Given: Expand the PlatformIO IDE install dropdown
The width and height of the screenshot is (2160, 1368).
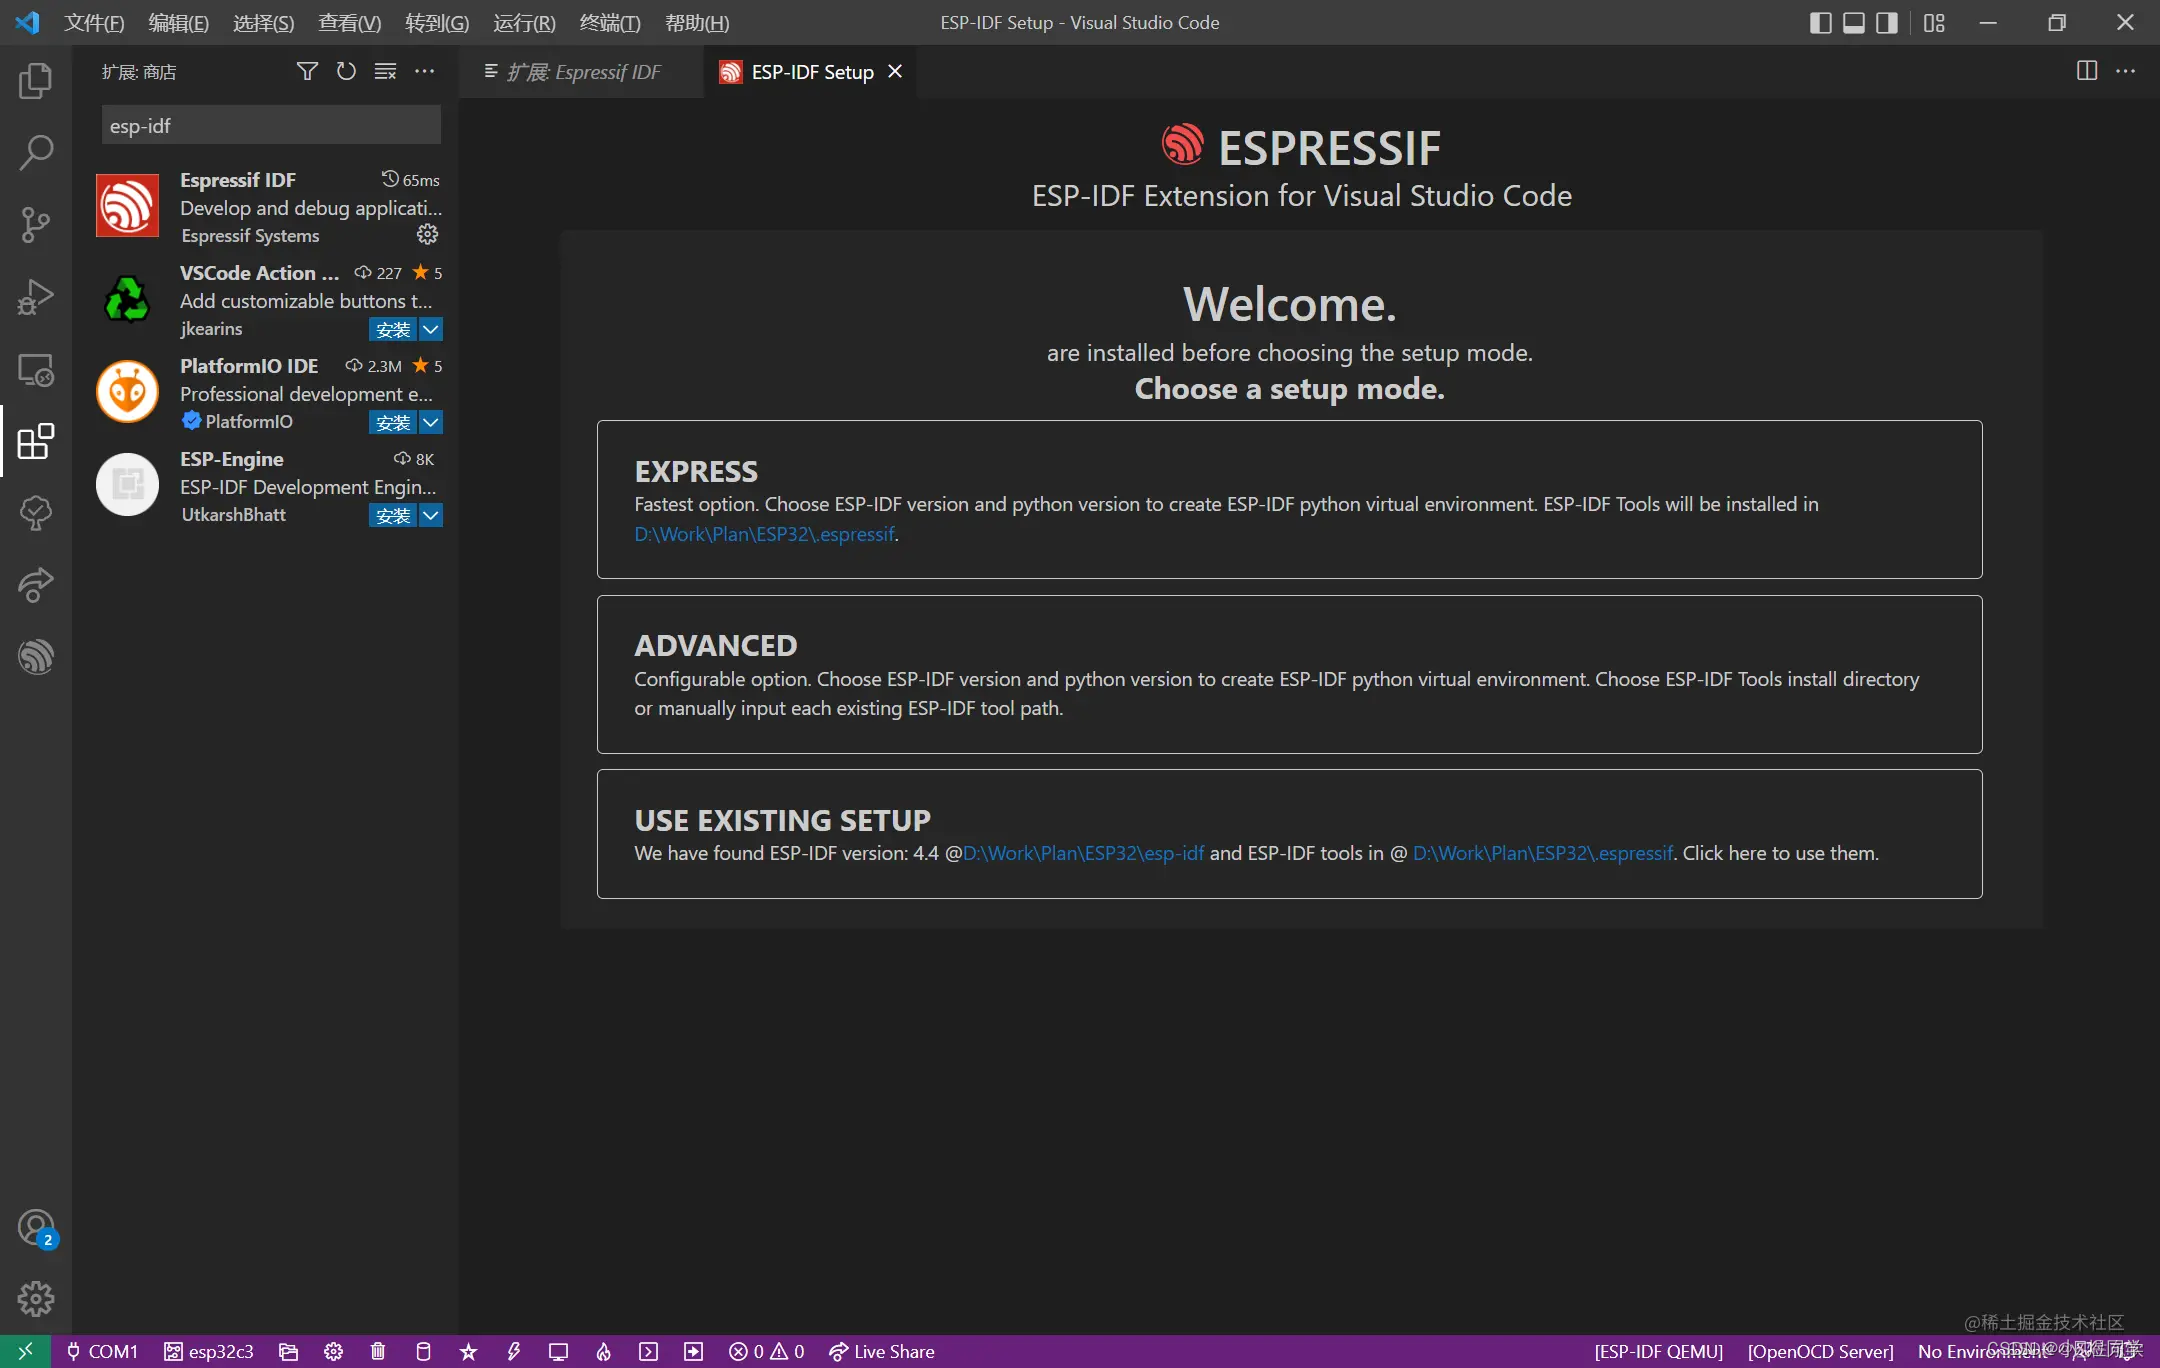Looking at the screenshot, I should tap(431, 420).
